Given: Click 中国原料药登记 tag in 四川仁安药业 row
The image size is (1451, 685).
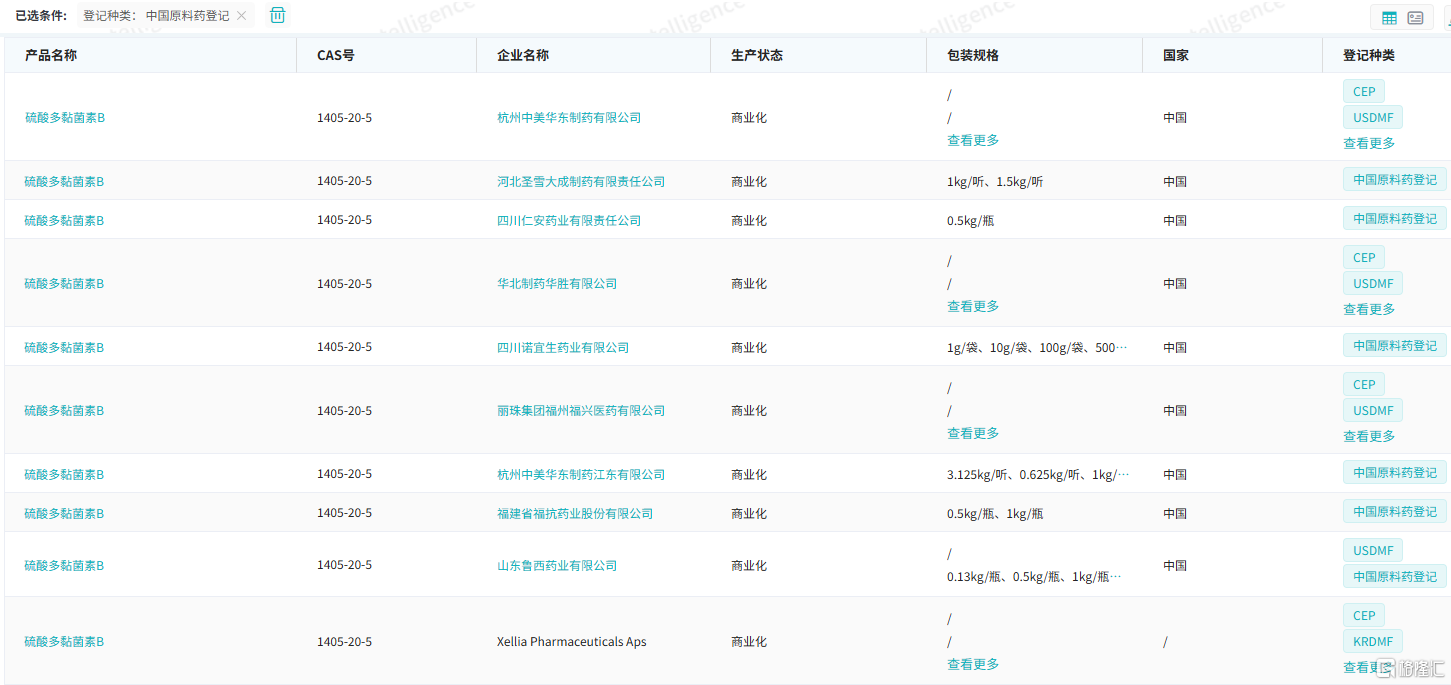Looking at the screenshot, I should tap(1394, 218).
